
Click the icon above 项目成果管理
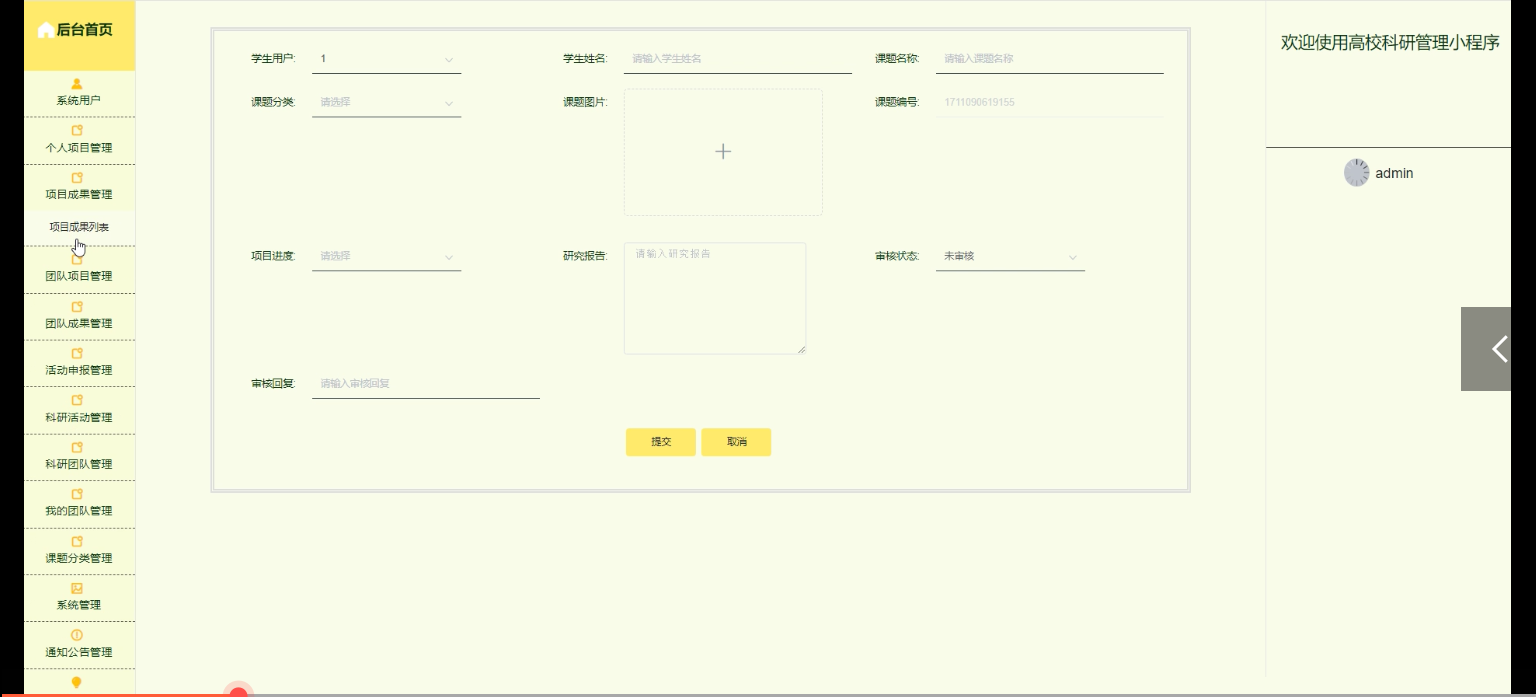78,178
